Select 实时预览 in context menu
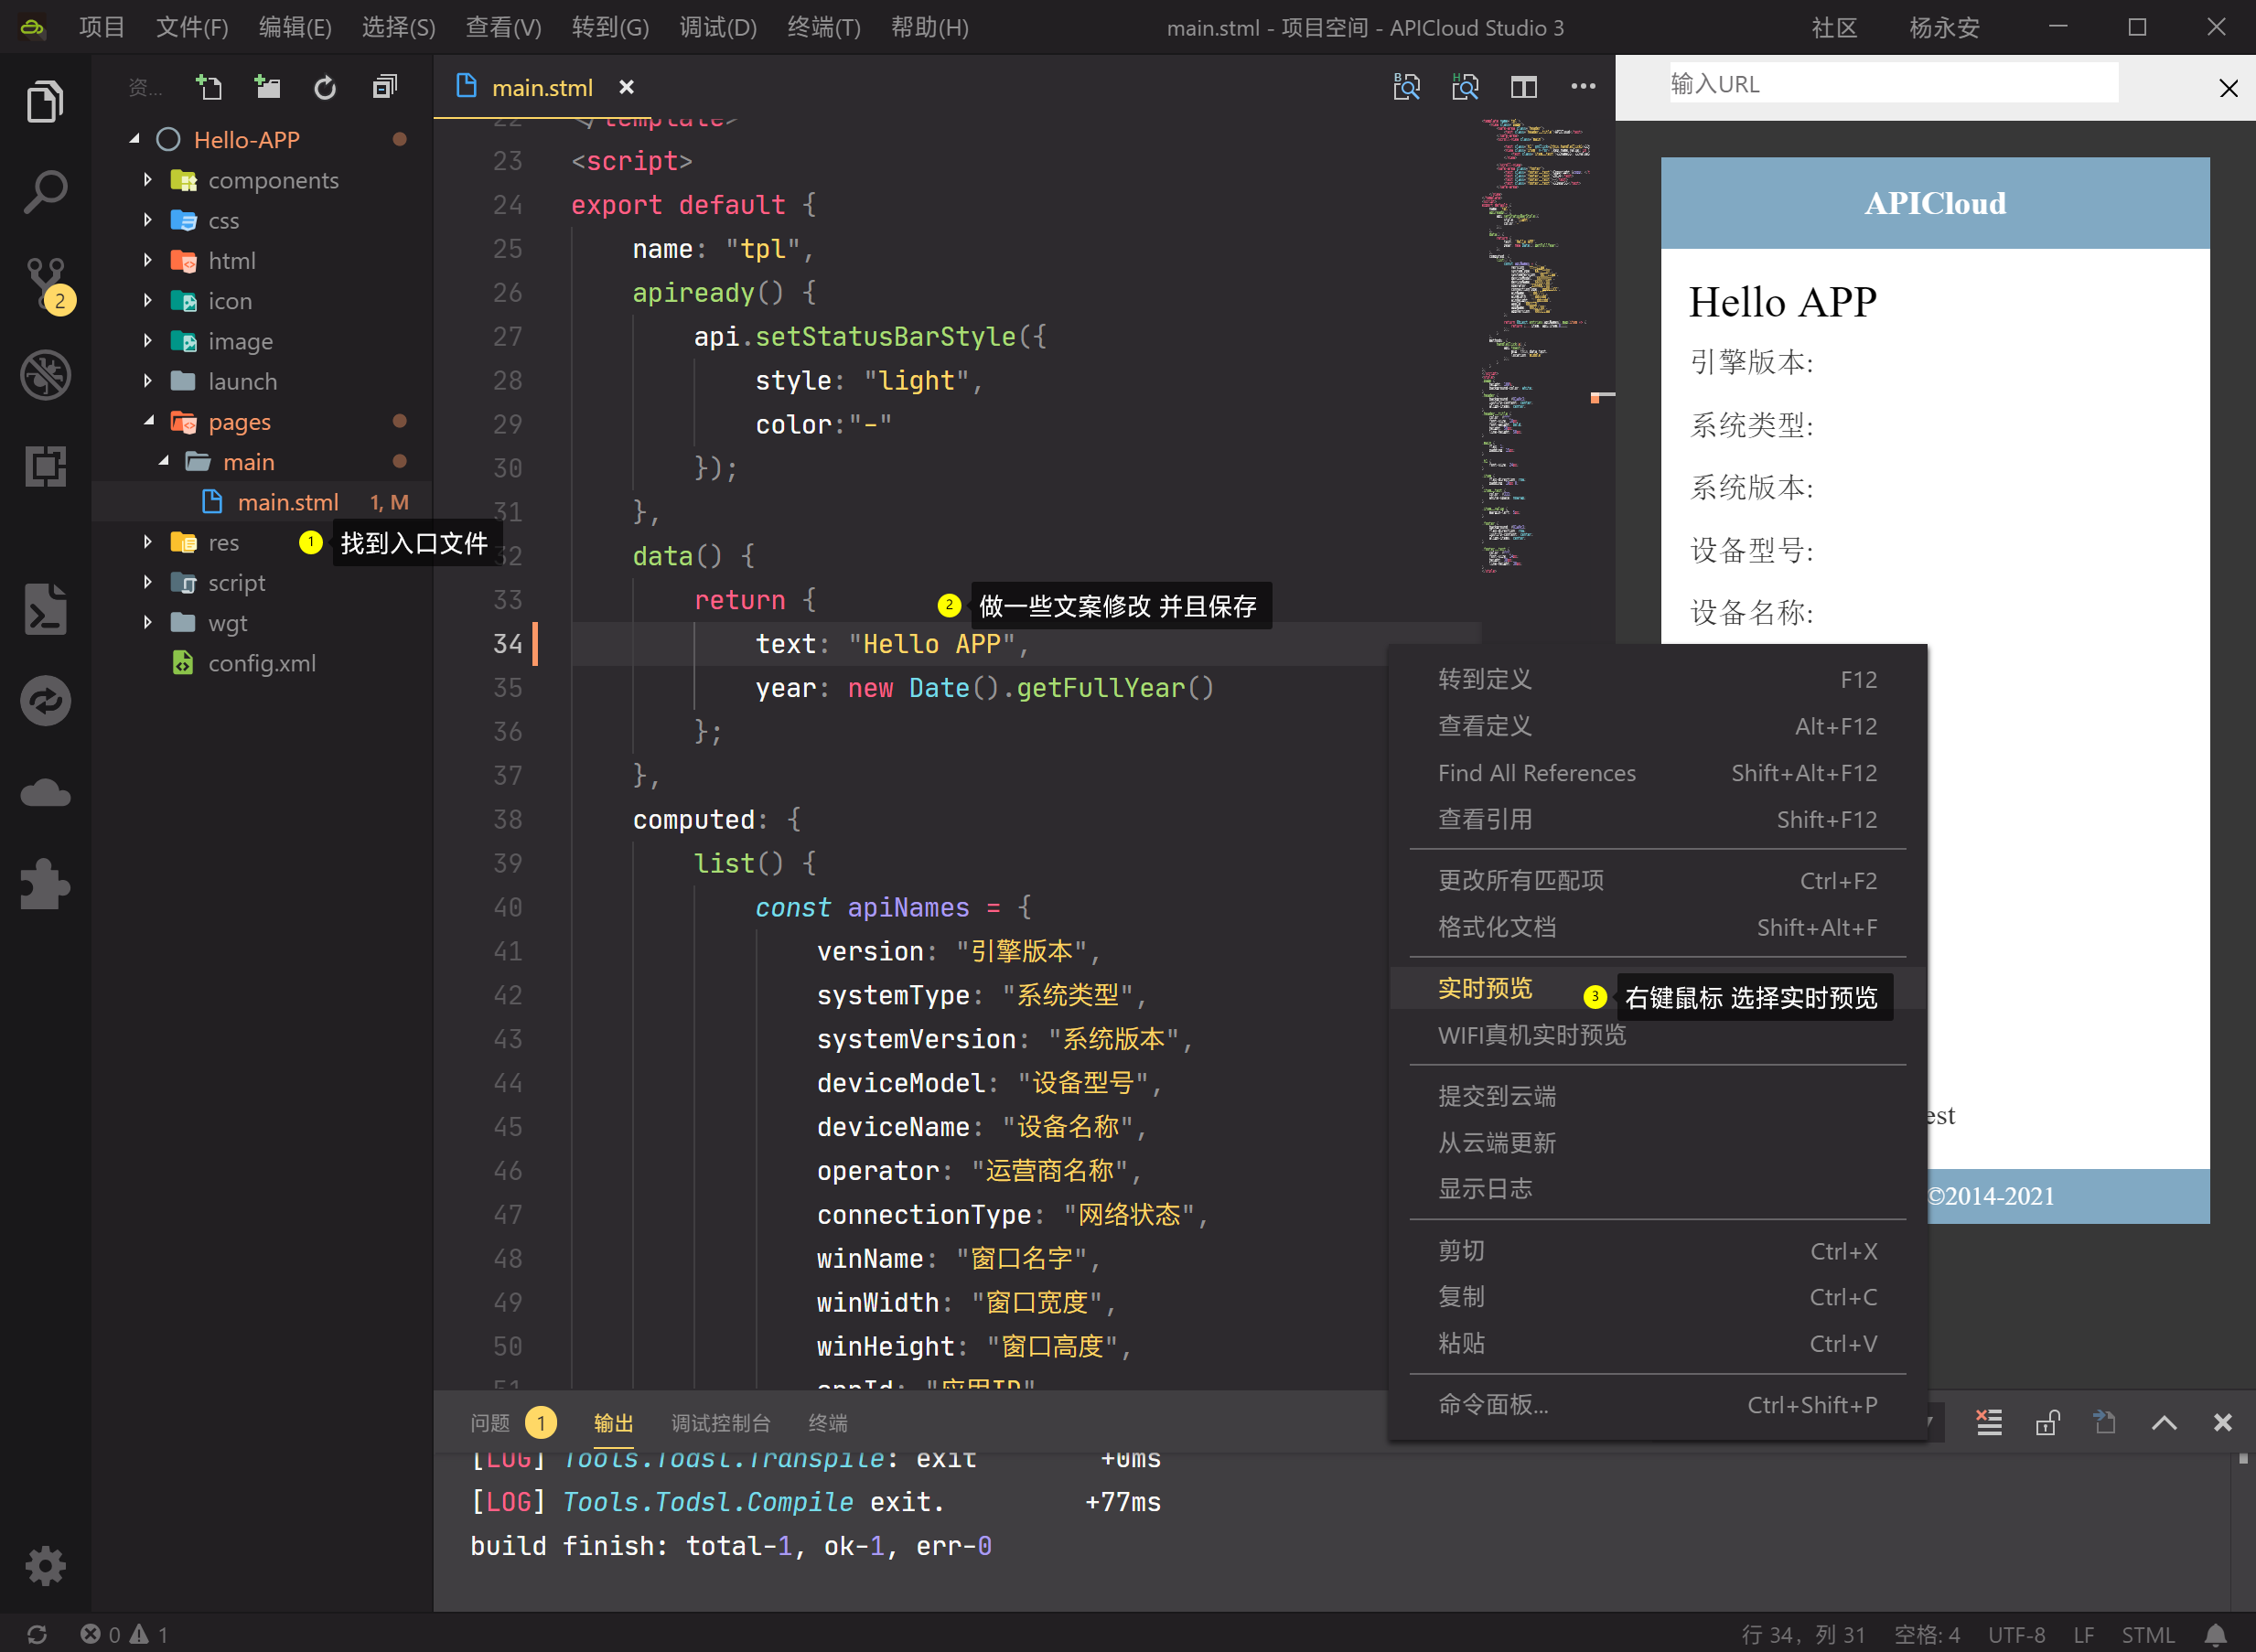This screenshot has height=1652, width=2256. coord(1485,988)
